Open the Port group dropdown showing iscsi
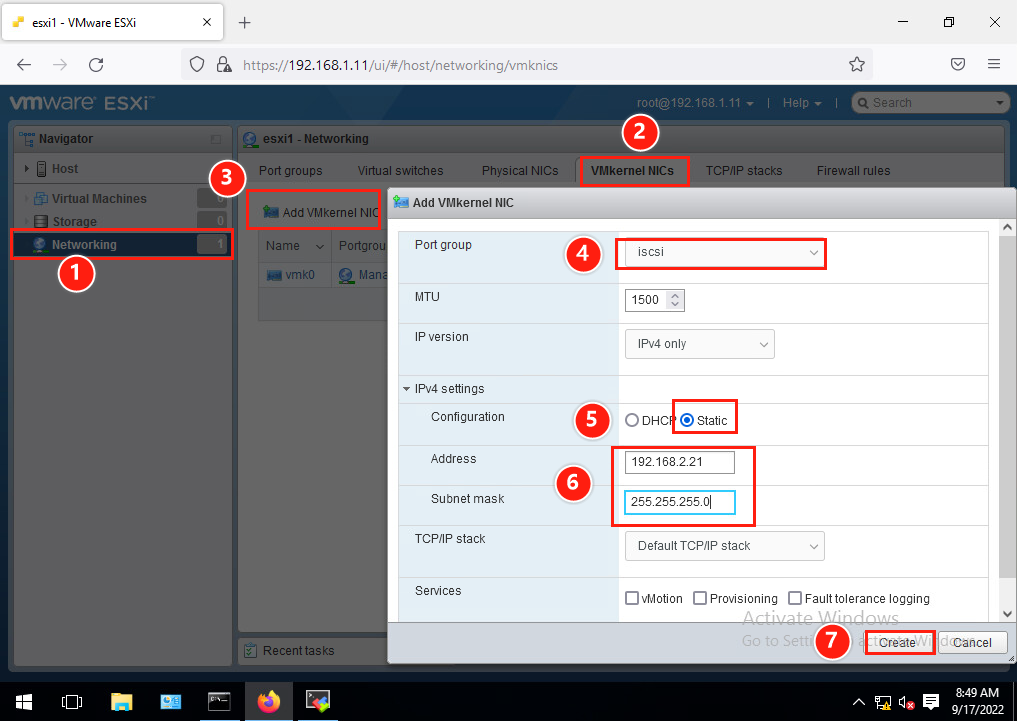 [721, 253]
